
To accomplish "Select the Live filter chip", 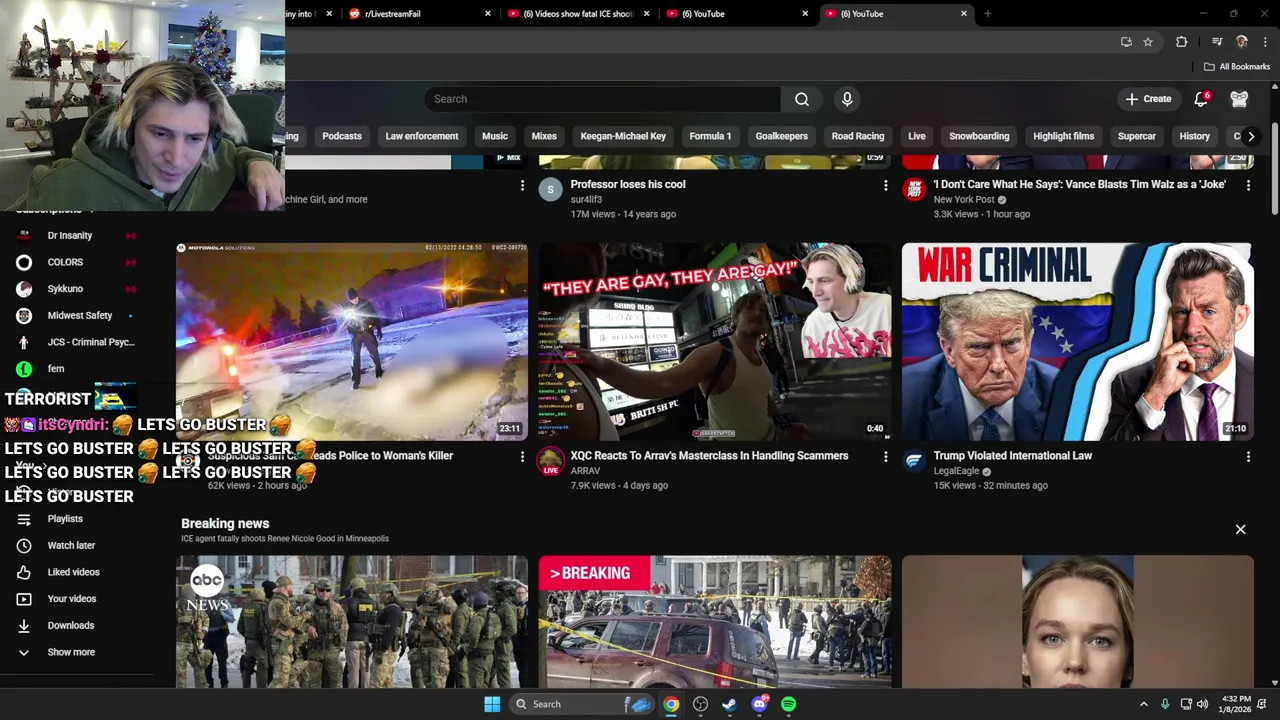I will click(x=917, y=136).
